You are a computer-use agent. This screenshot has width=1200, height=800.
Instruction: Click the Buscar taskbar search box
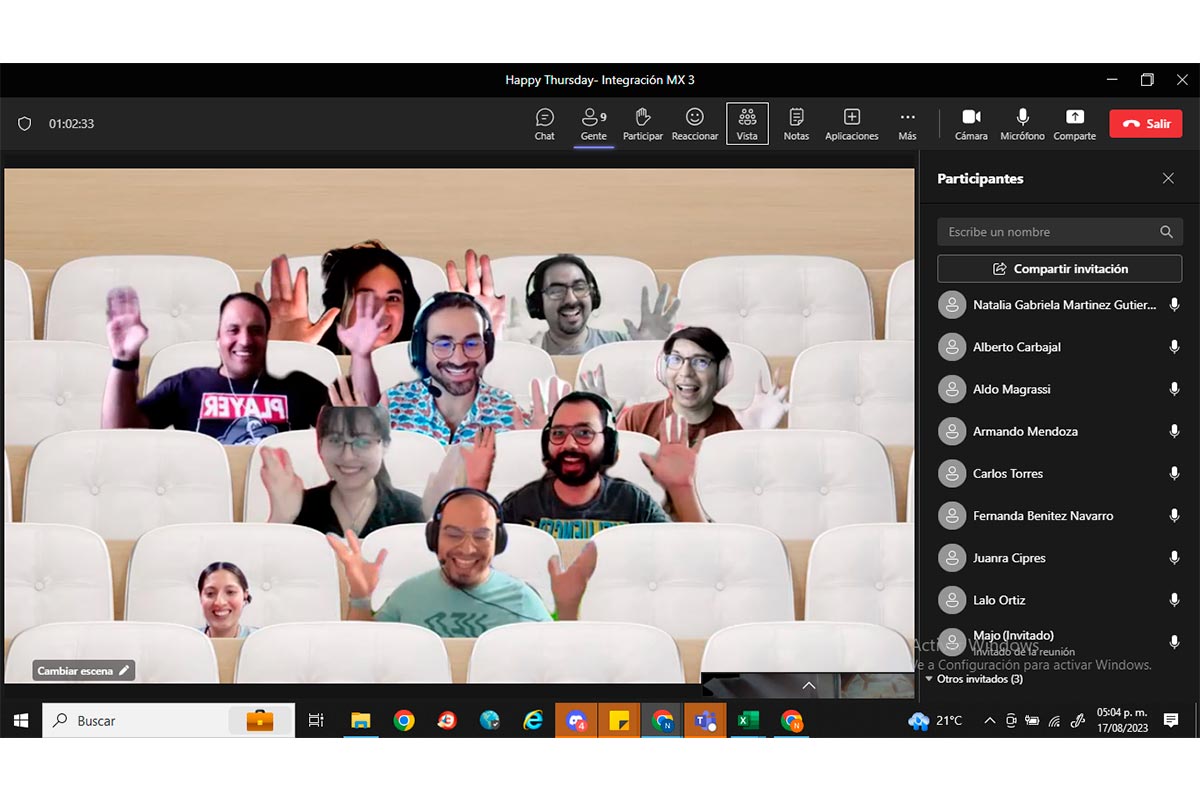click(168, 720)
